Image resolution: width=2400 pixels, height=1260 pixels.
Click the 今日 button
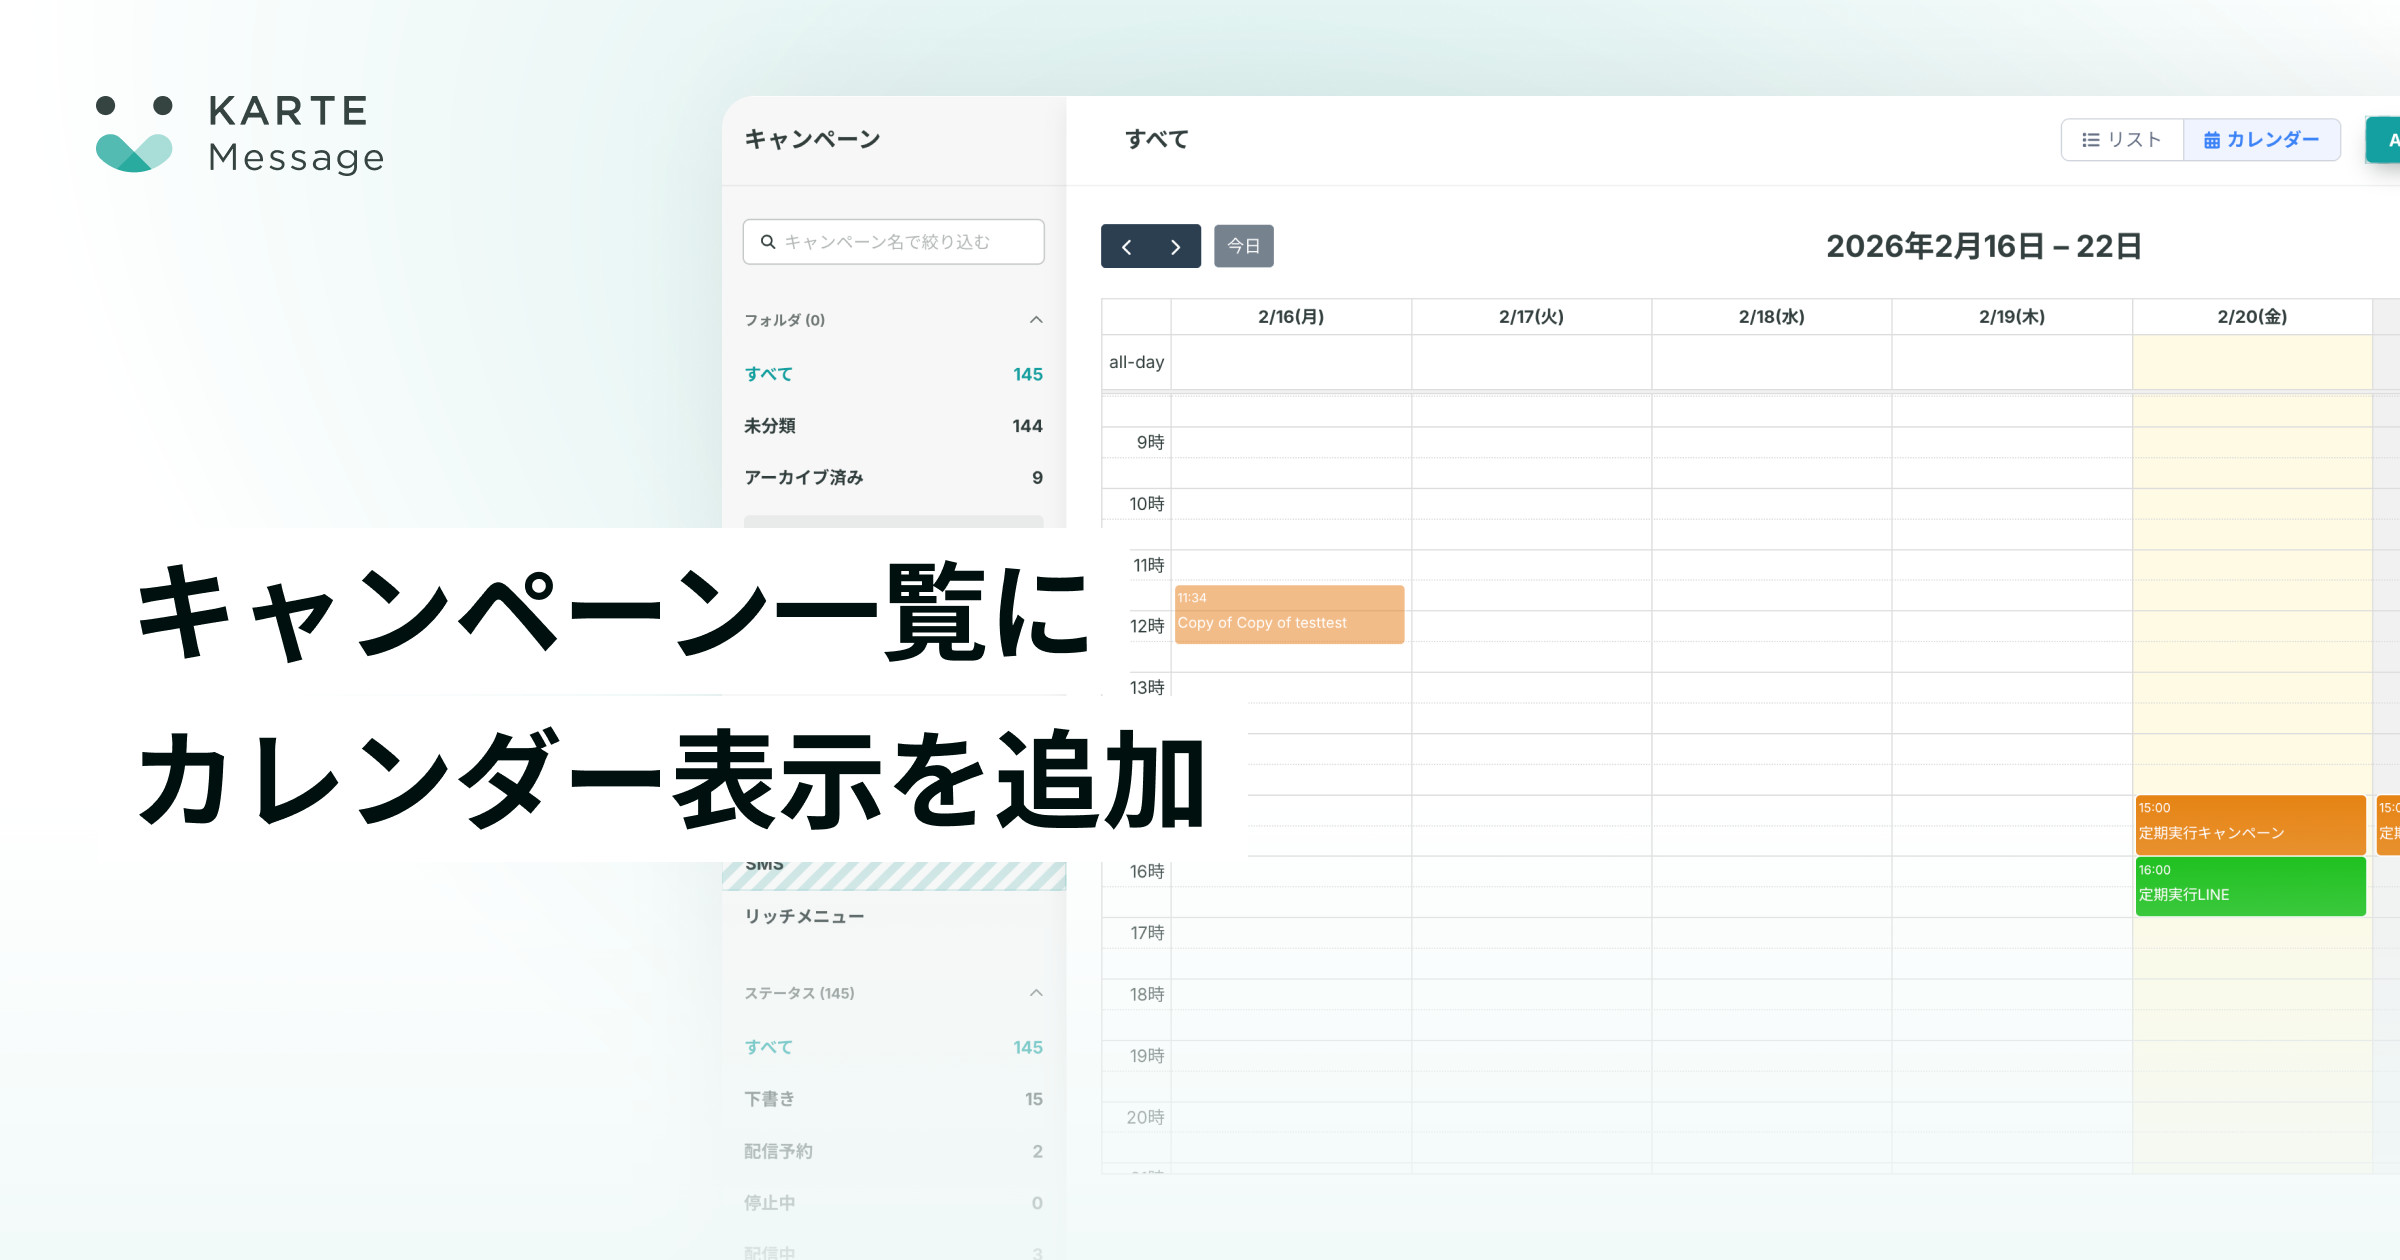[1243, 246]
